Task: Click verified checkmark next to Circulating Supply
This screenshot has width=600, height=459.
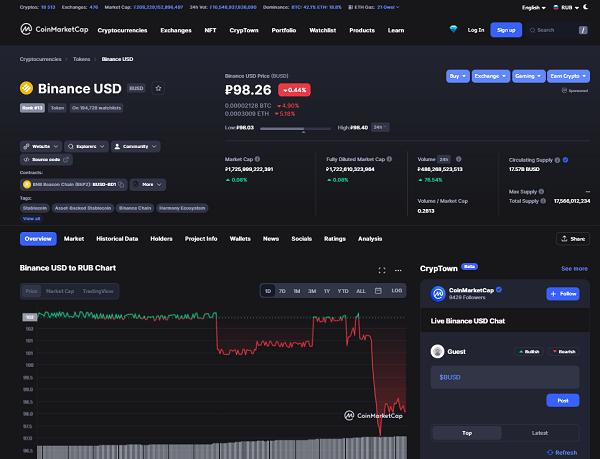Action: (565, 160)
